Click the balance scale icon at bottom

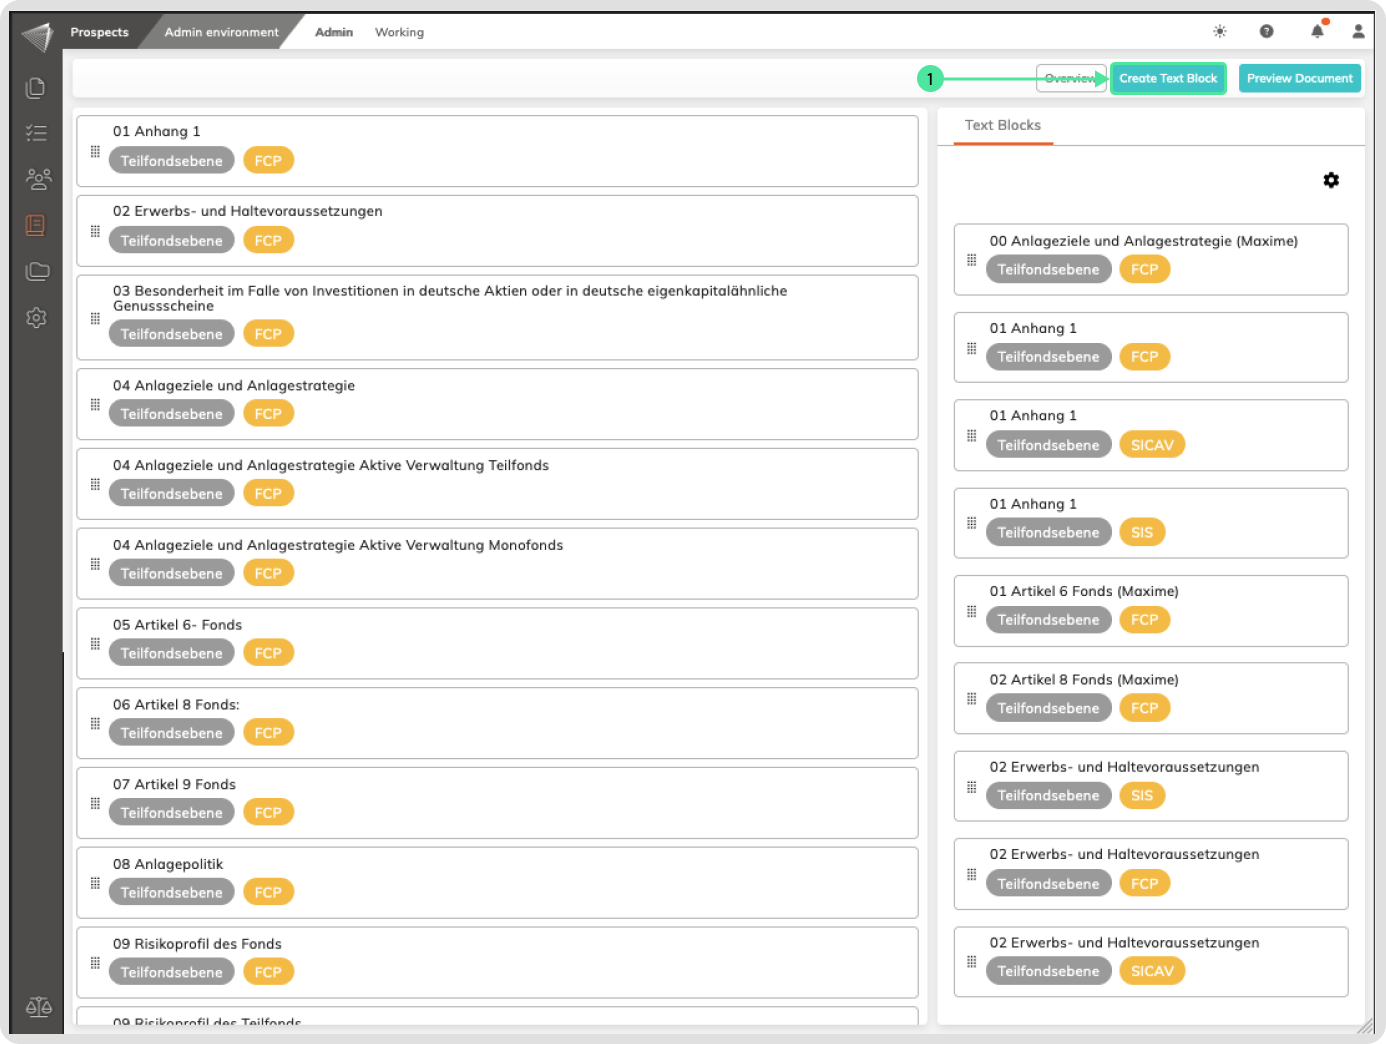(x=38, y=1007)
